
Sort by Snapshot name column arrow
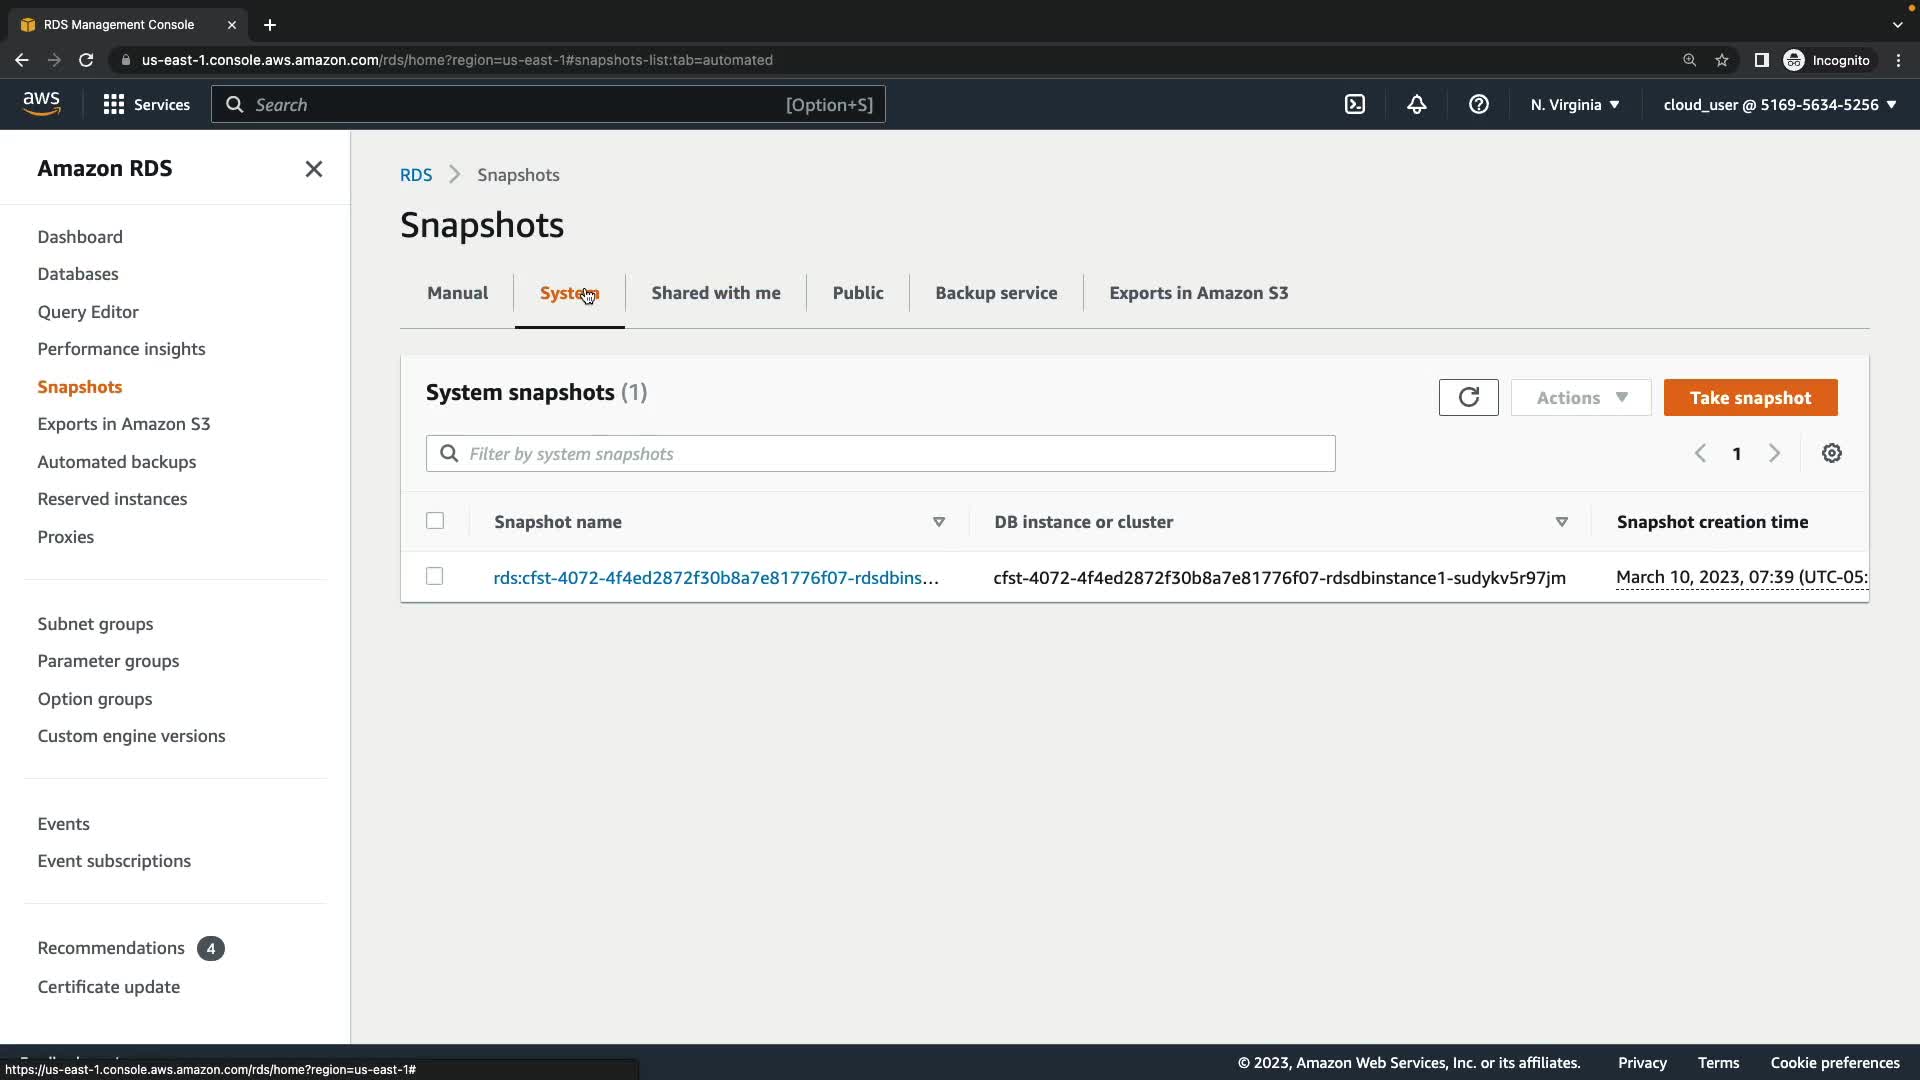point(938,522)
